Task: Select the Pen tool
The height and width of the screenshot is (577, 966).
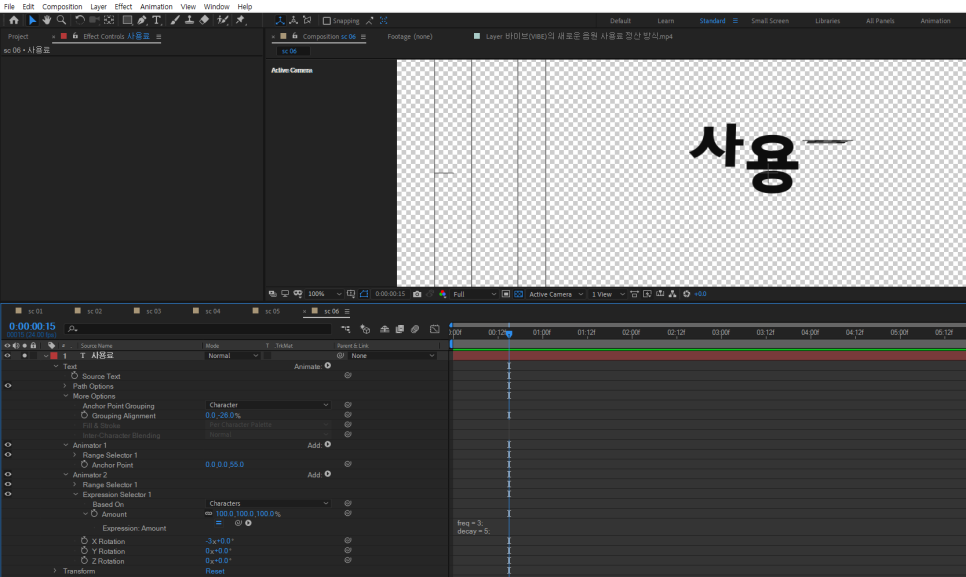Action: [x=142, y=20]
